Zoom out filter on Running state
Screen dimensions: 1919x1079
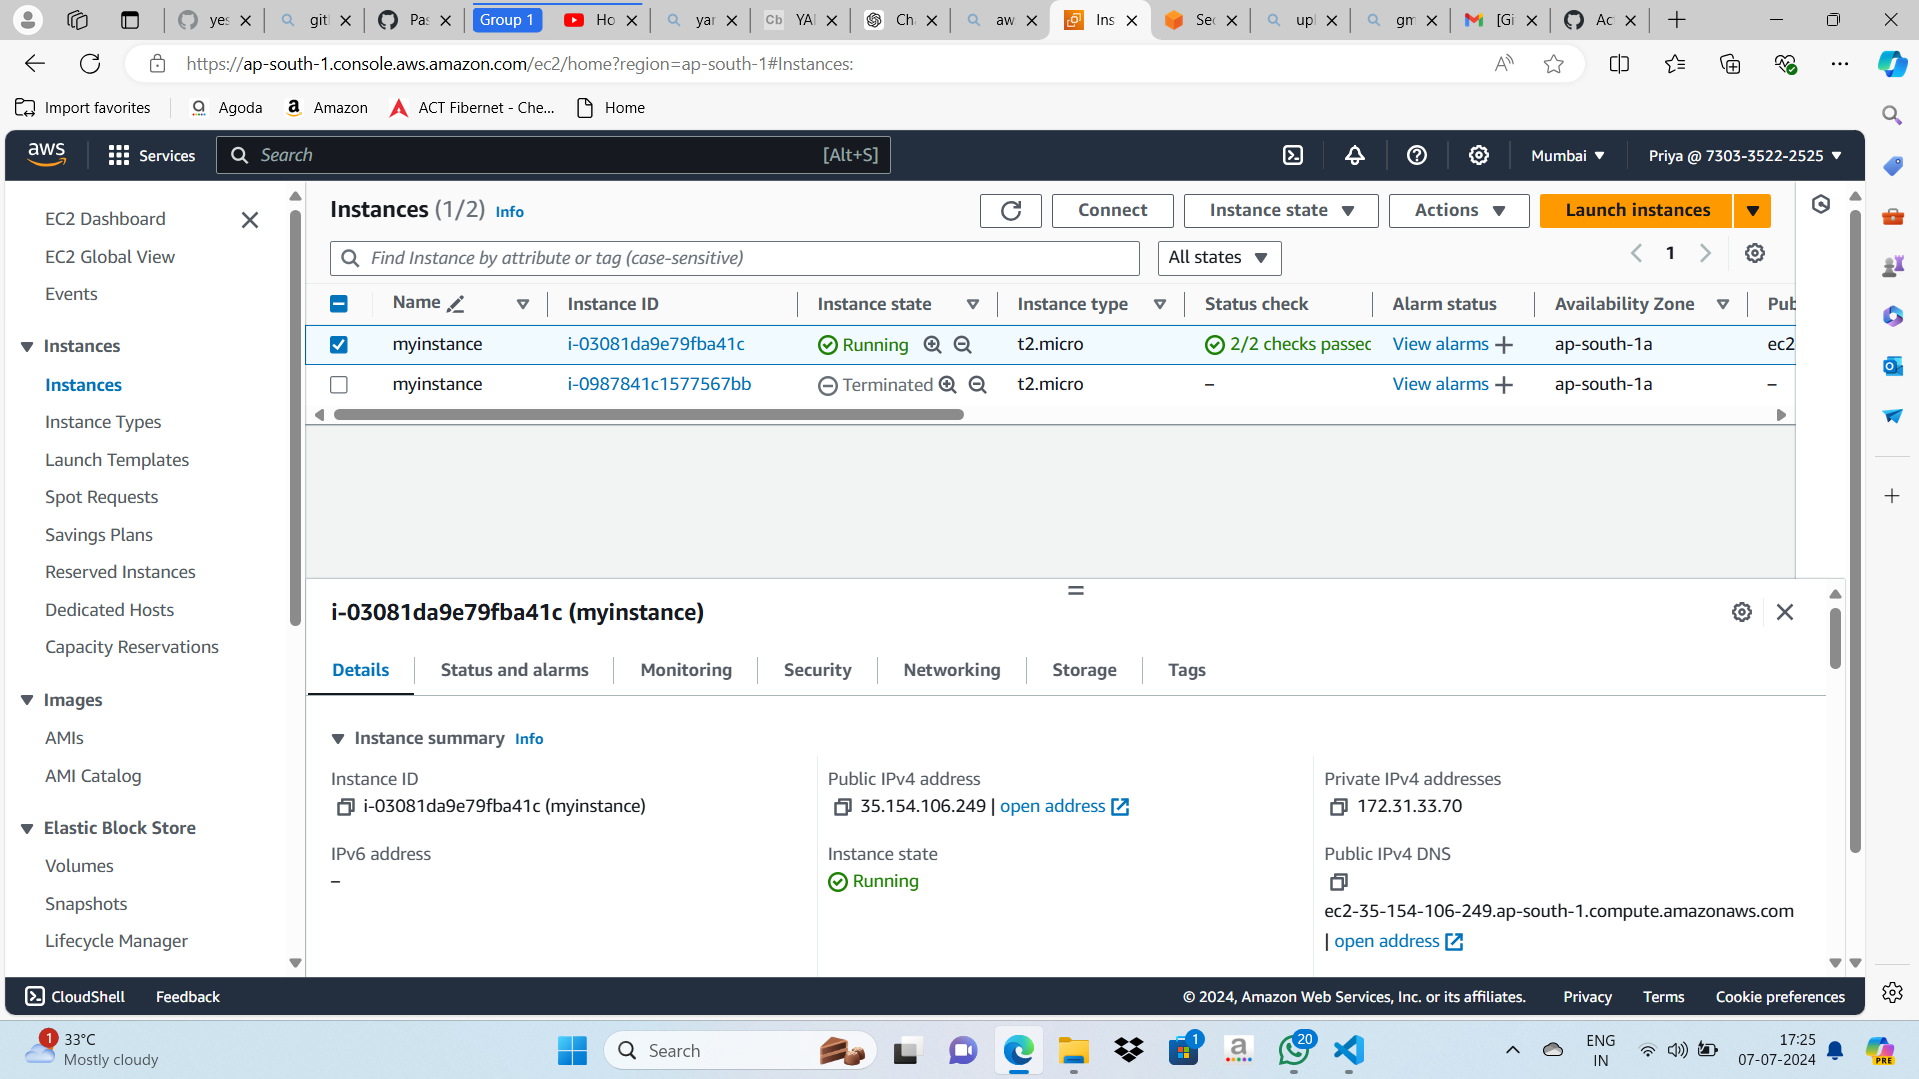click(x=963, y=344)
